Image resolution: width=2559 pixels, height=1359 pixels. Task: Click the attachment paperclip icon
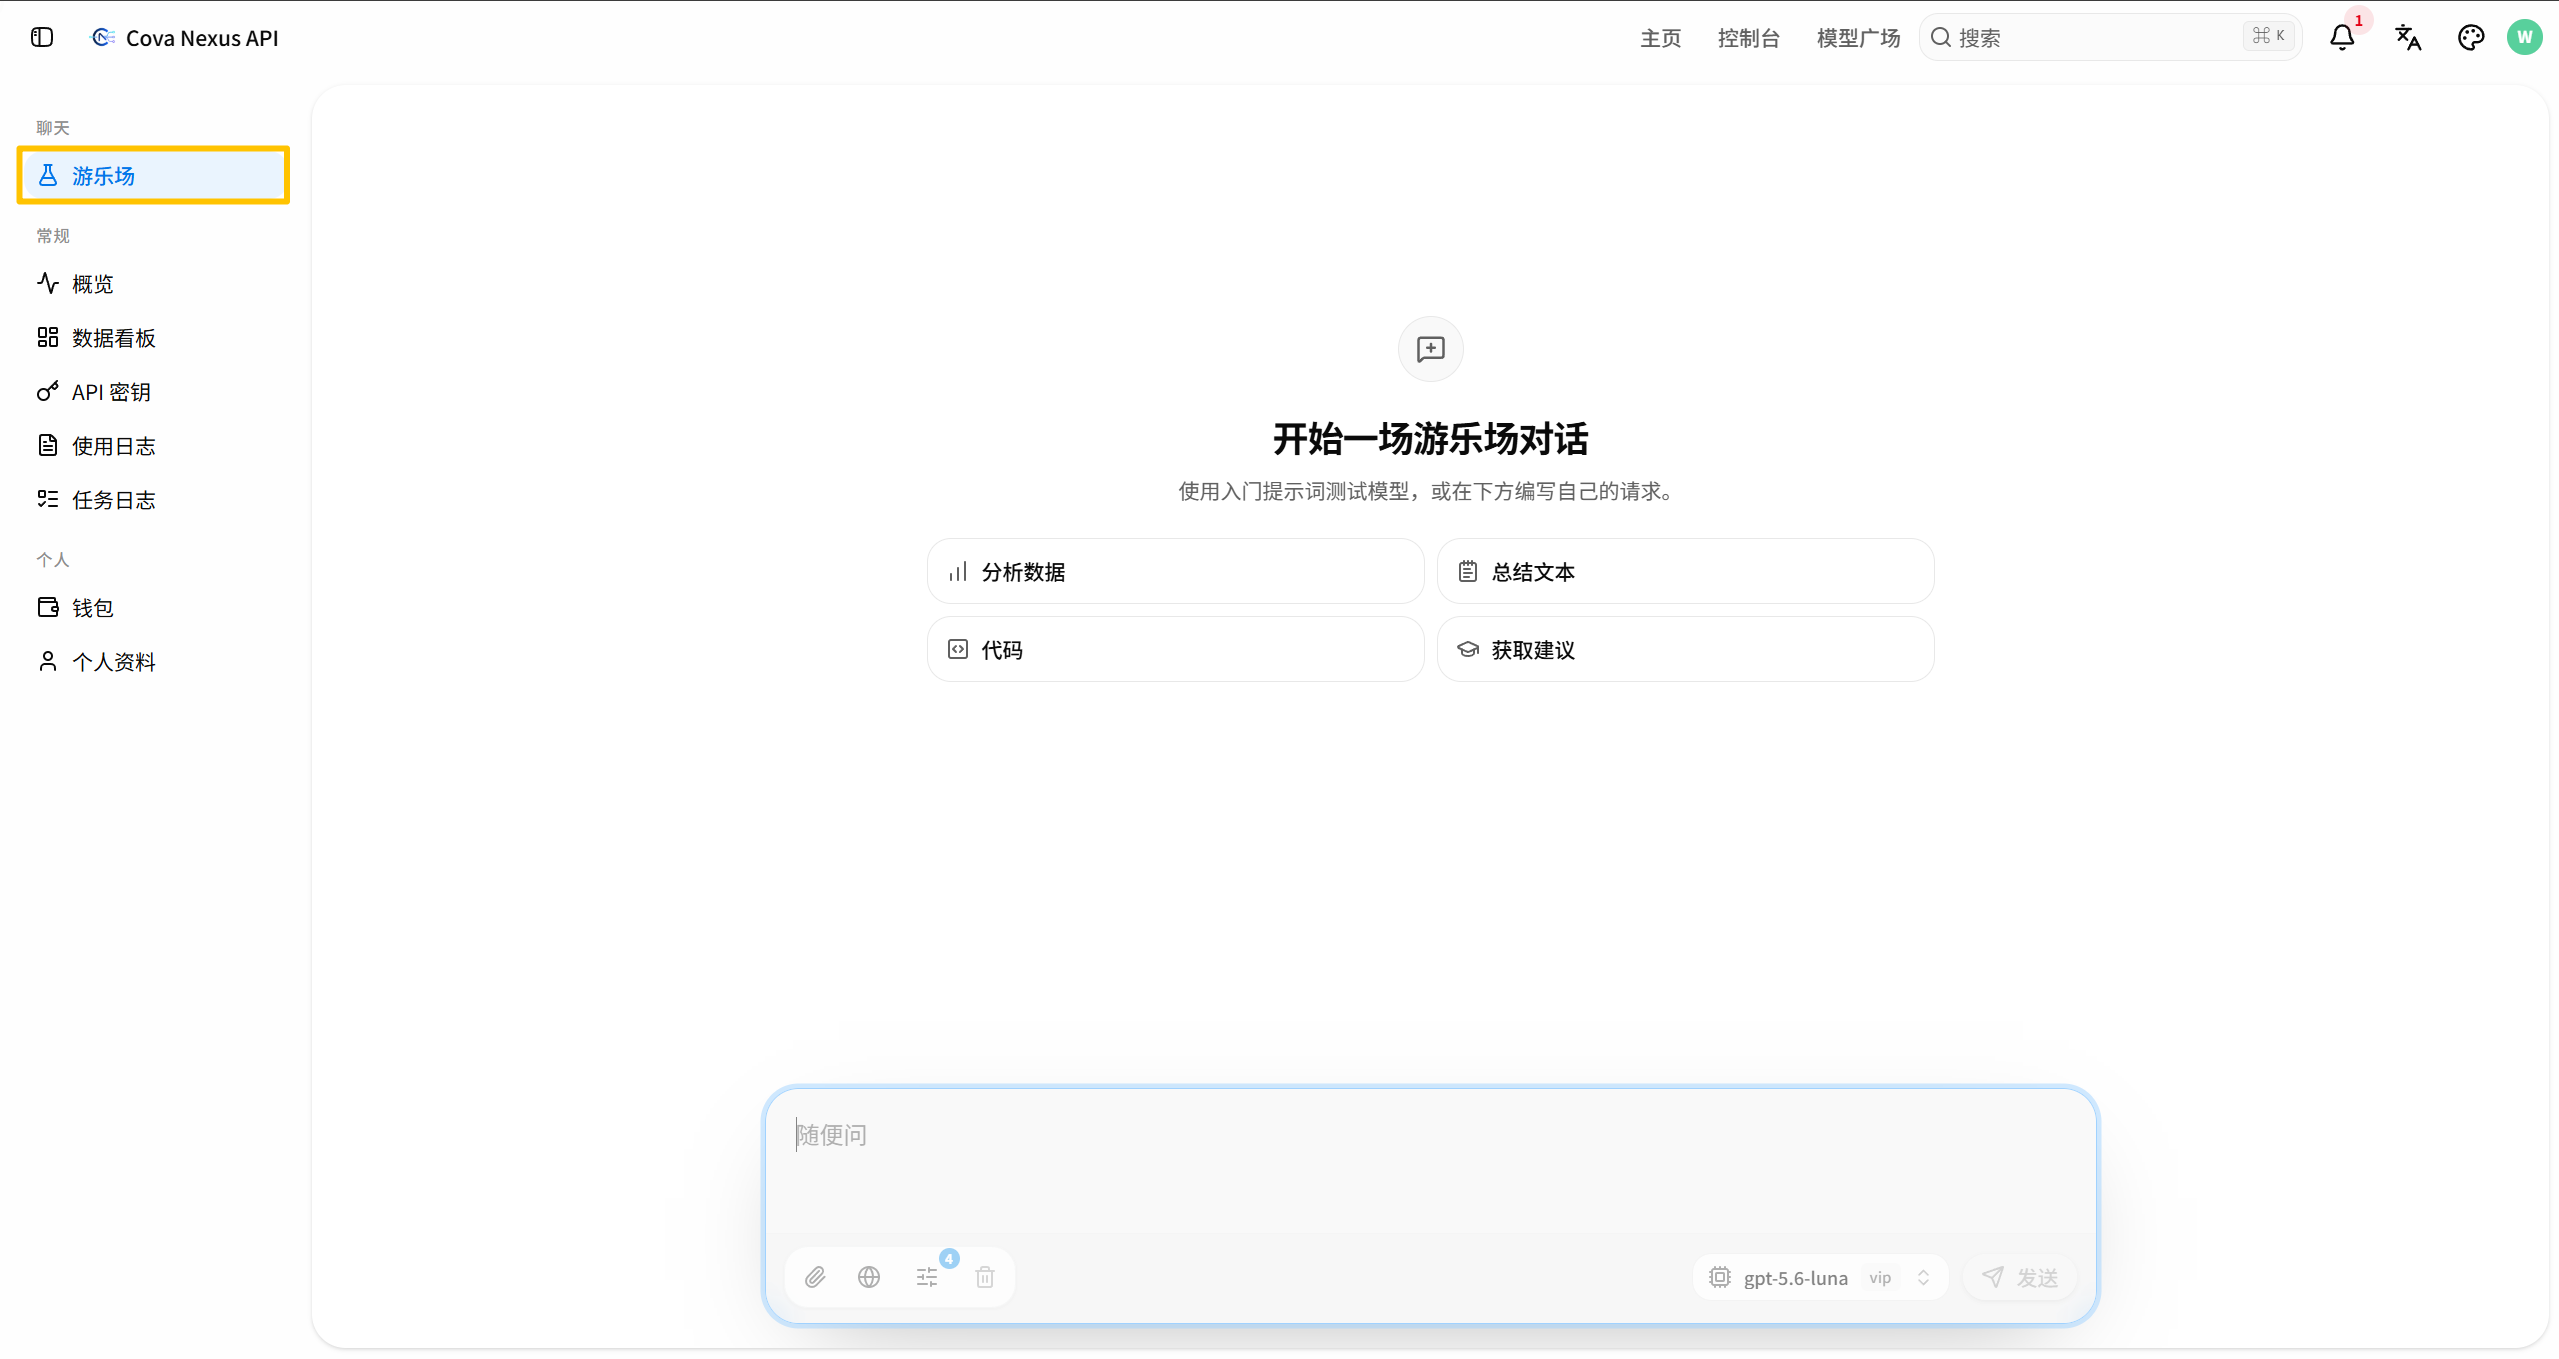click(x=815, y=1277)
